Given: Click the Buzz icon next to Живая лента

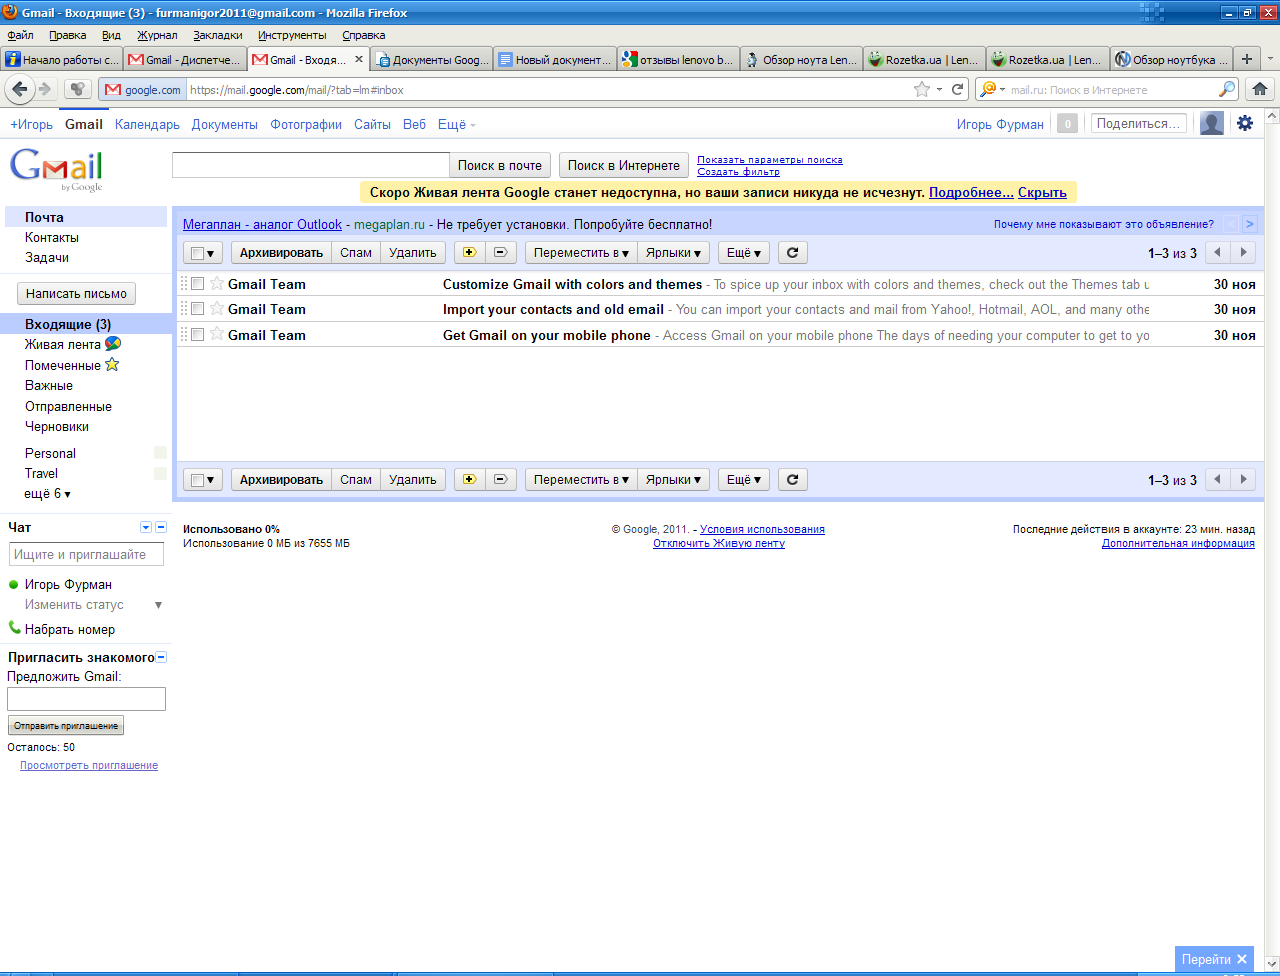Looking at the screenshot, I should click(113, 344).
